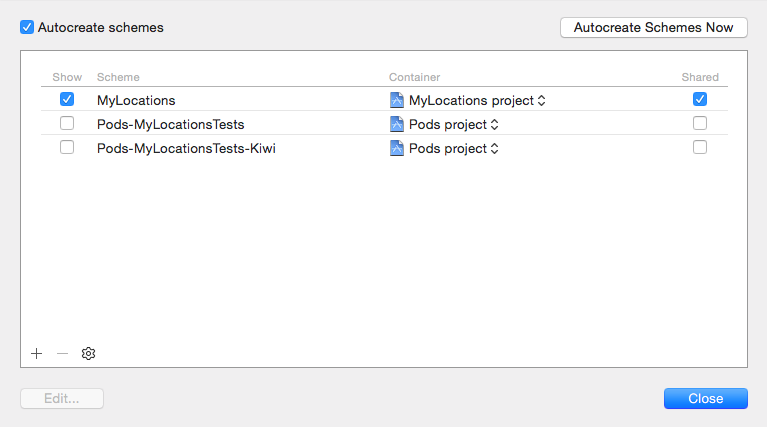Mark Pods-MyLocationsTests scheme as Shared
This screenshot has width=767, height=427.
700,124
